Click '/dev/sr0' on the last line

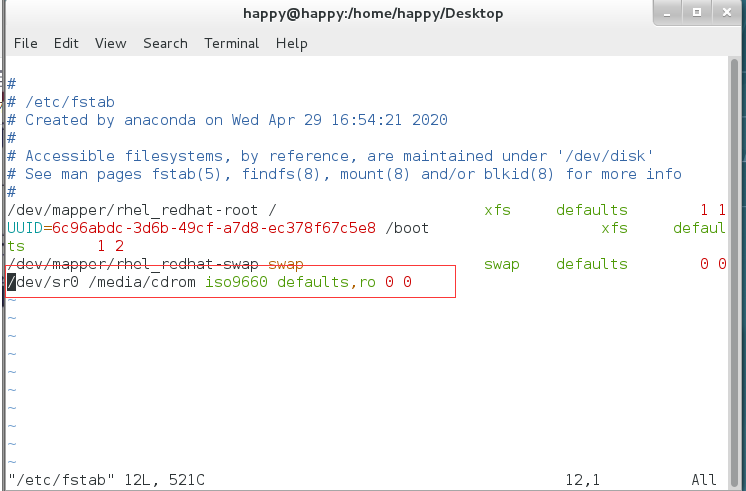pos(42,282)
